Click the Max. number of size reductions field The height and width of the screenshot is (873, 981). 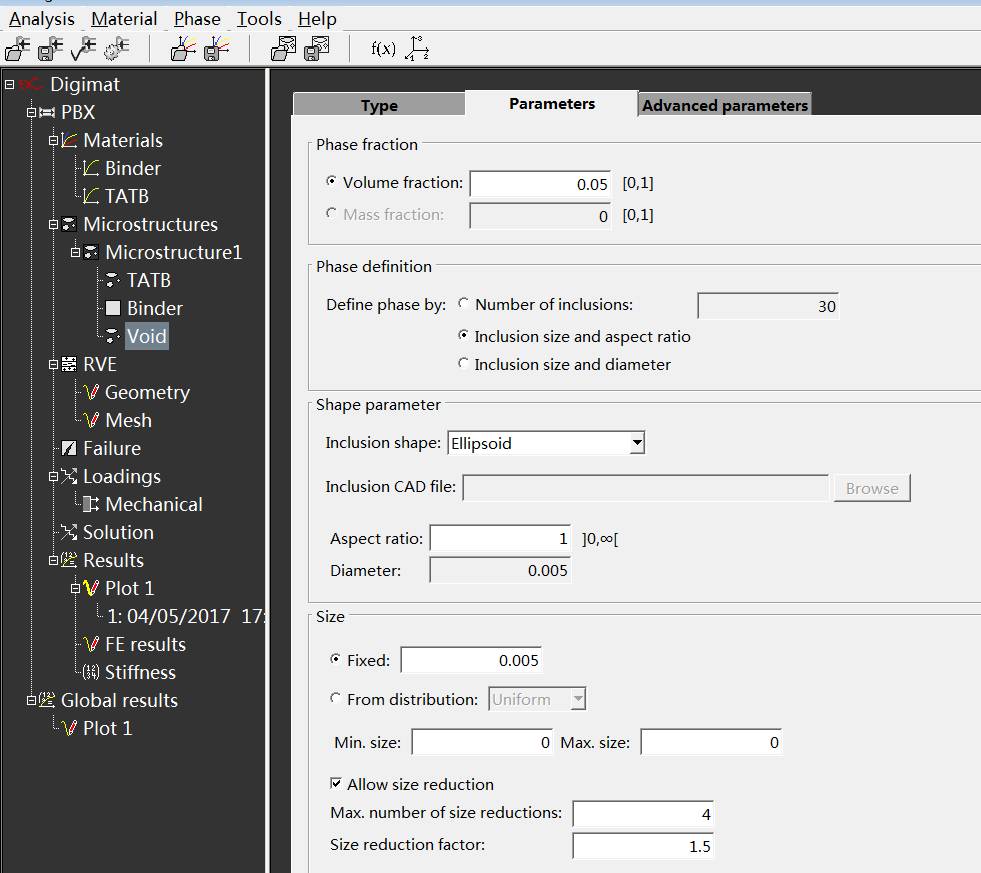pyautogui.click(x=643, y=814)
